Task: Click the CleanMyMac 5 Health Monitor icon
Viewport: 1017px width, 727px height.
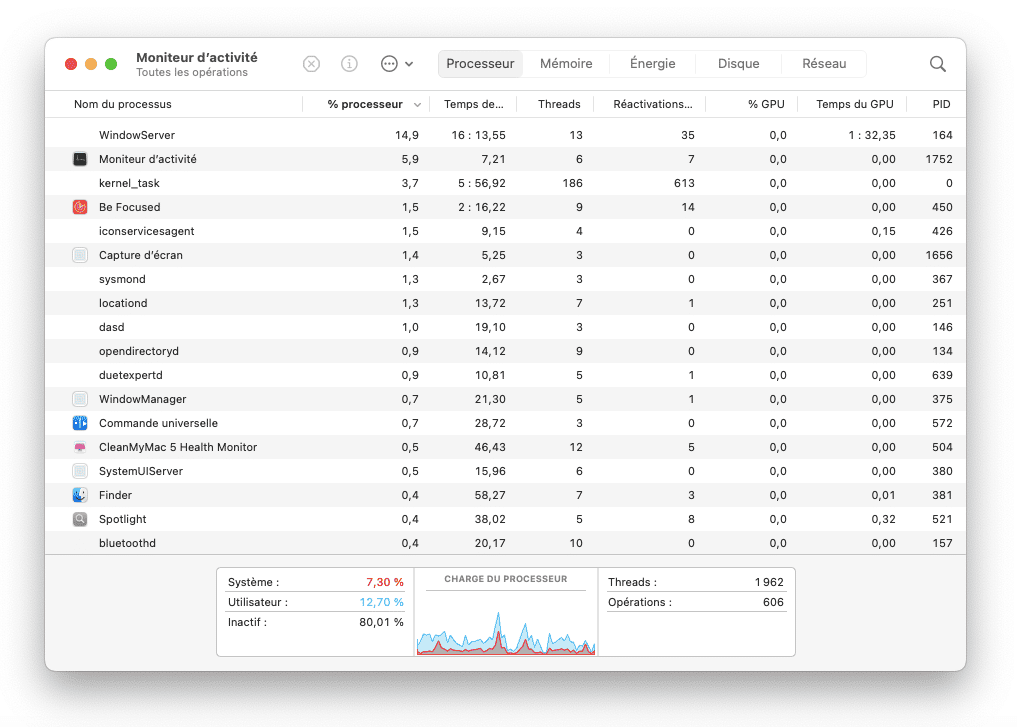Action: pos(80,447)
